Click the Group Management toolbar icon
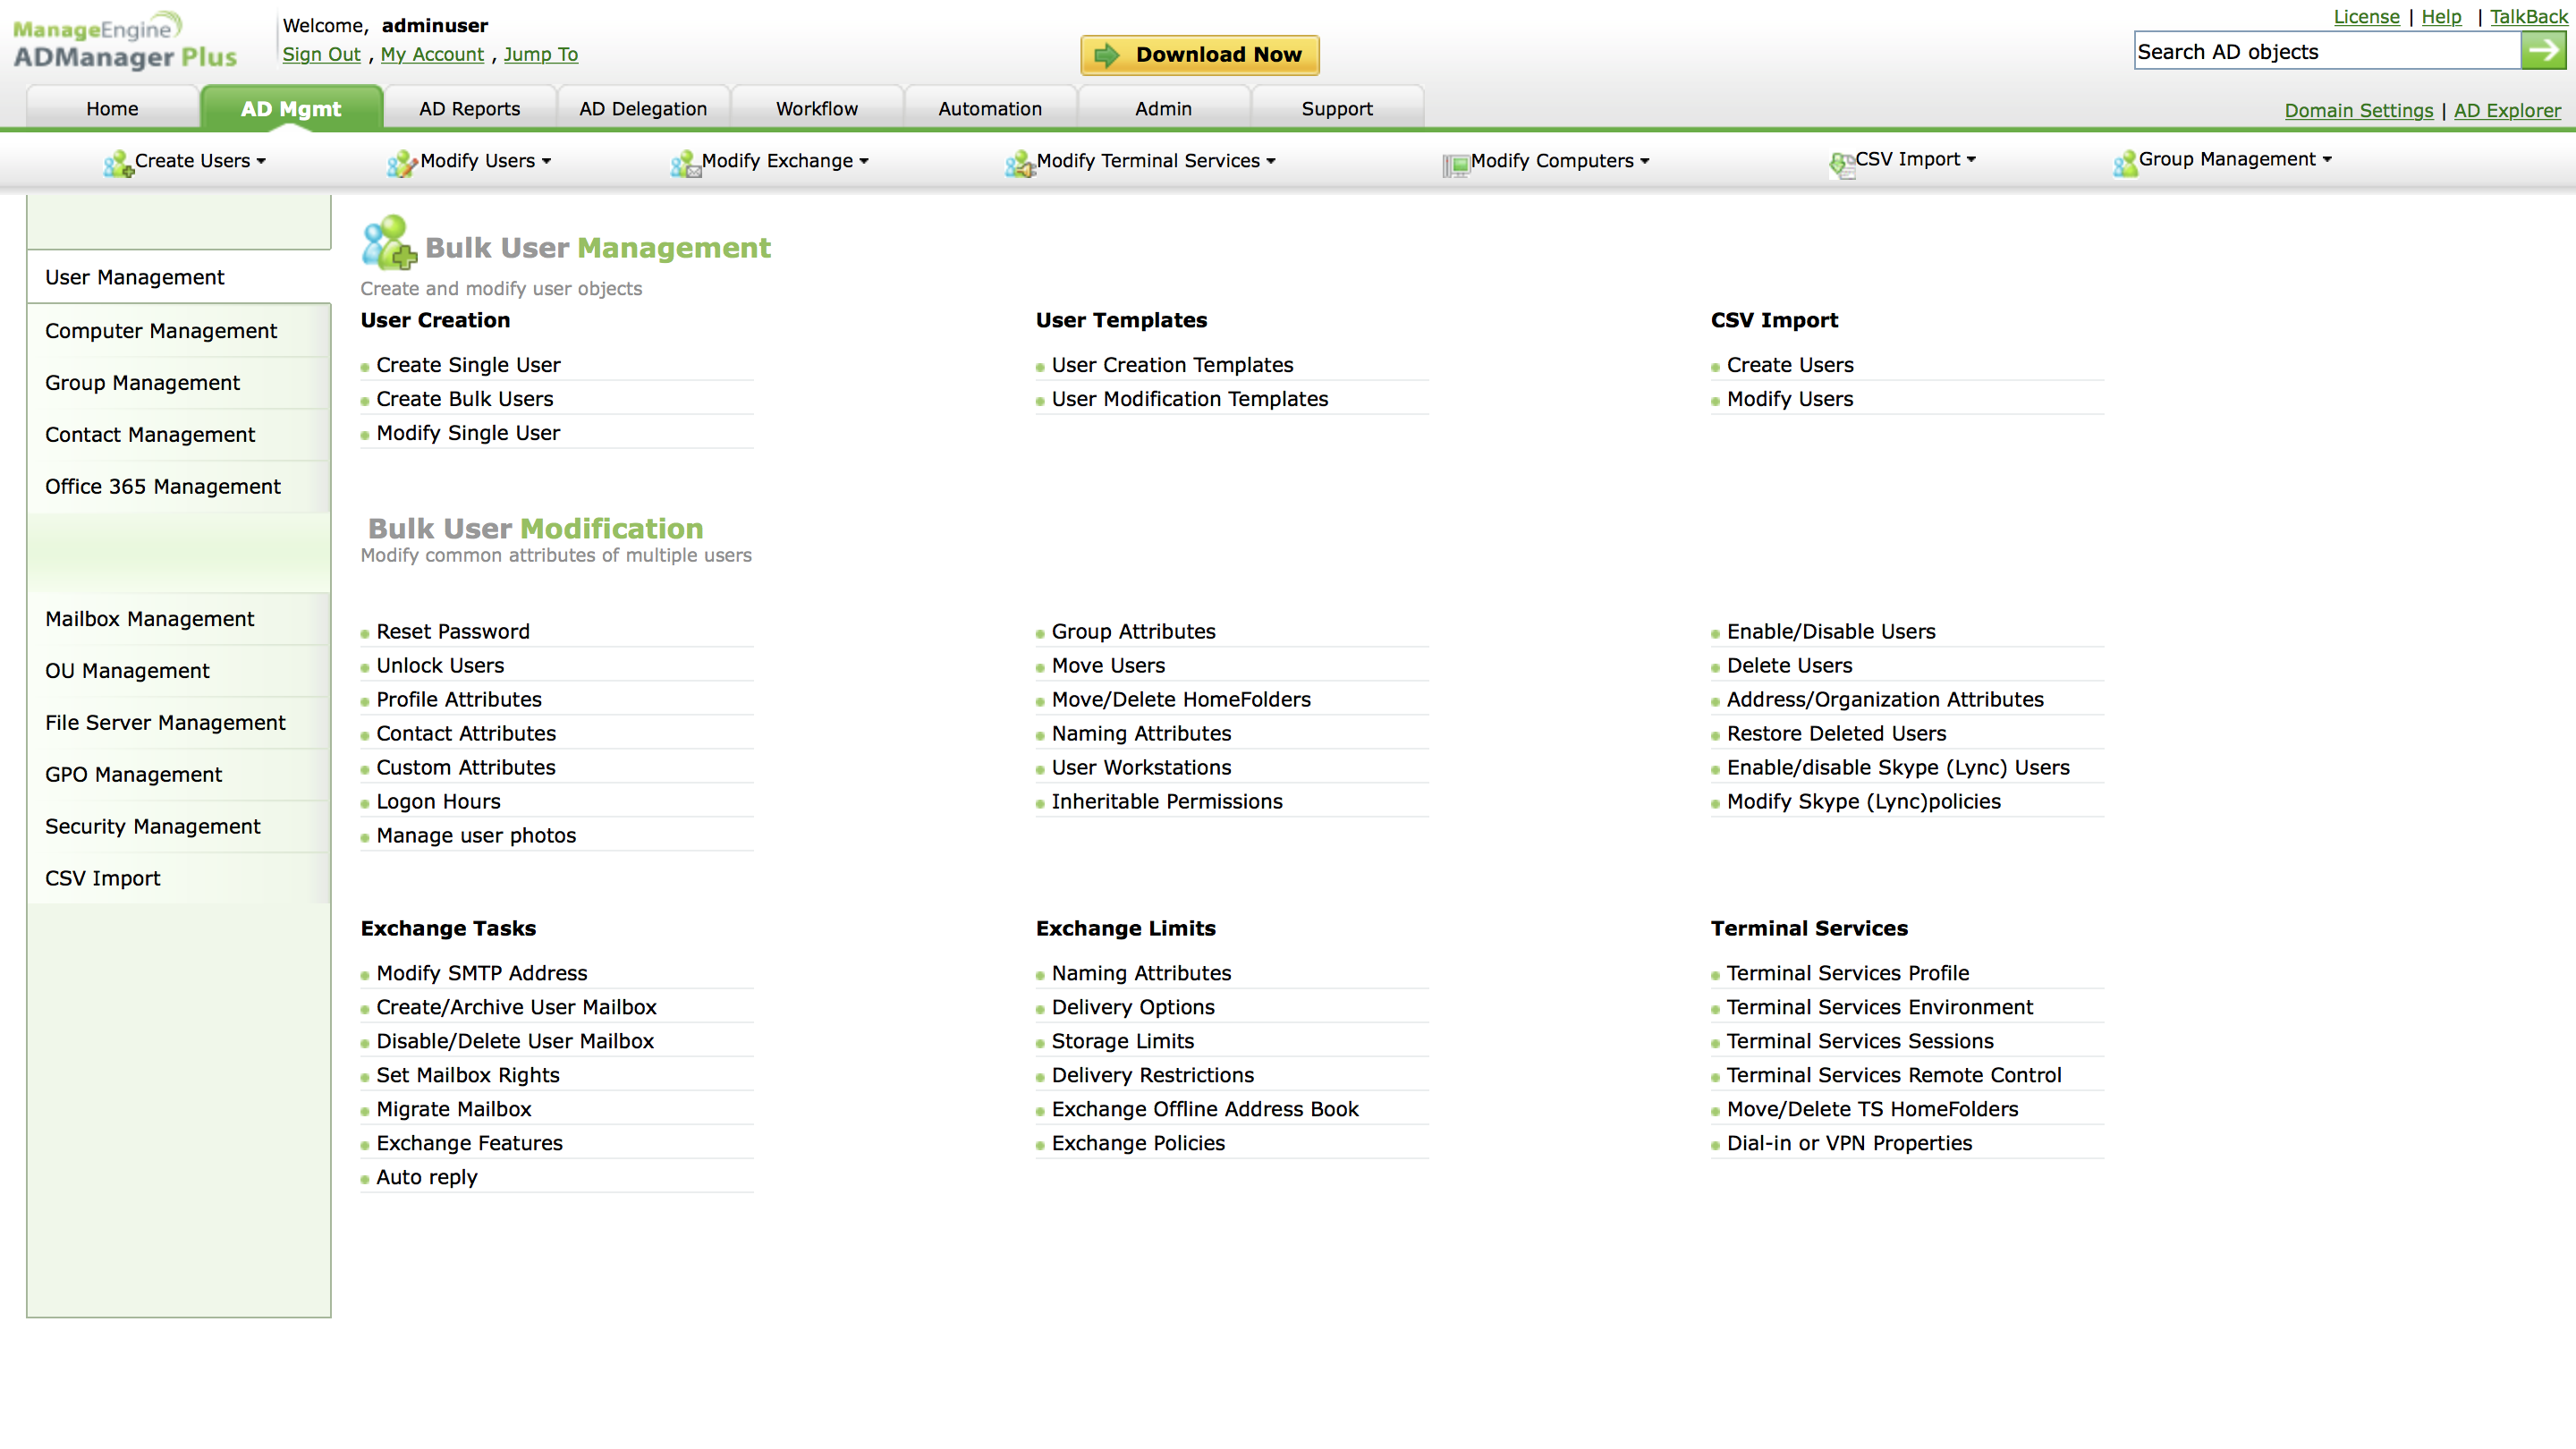This screenshot has height=1449, width=2576. tap(2125, 163)
